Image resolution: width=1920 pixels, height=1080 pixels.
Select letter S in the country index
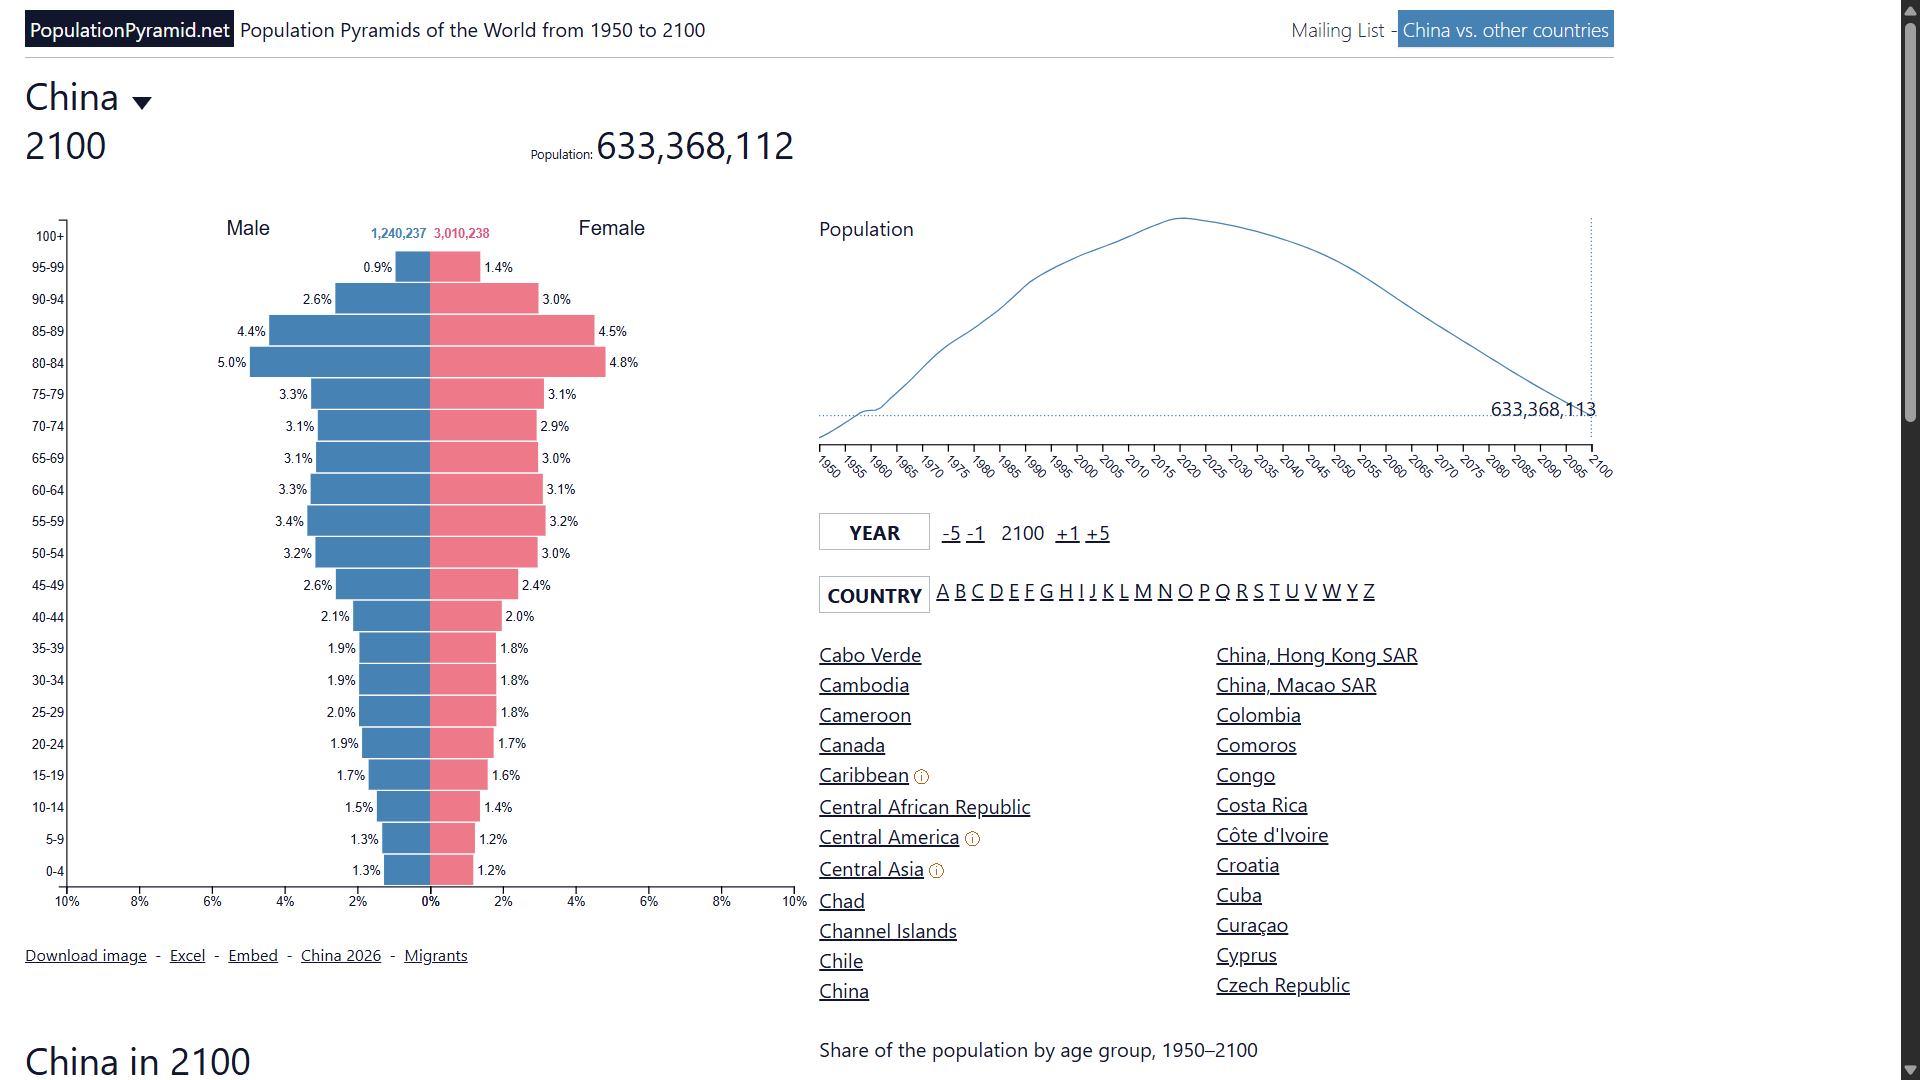coord(1258,591)
